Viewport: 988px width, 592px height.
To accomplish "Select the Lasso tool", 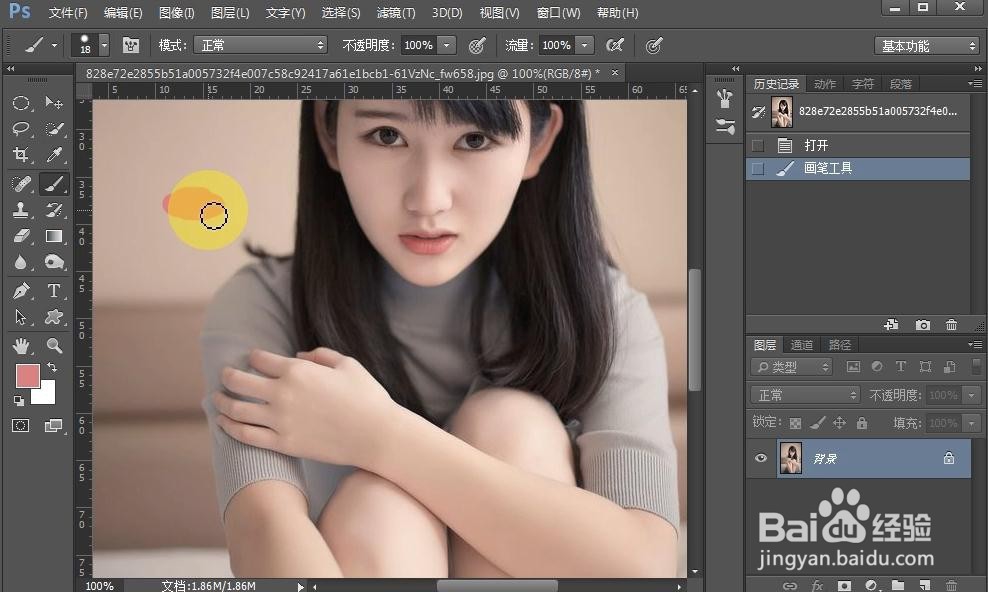I will (21, 128).
